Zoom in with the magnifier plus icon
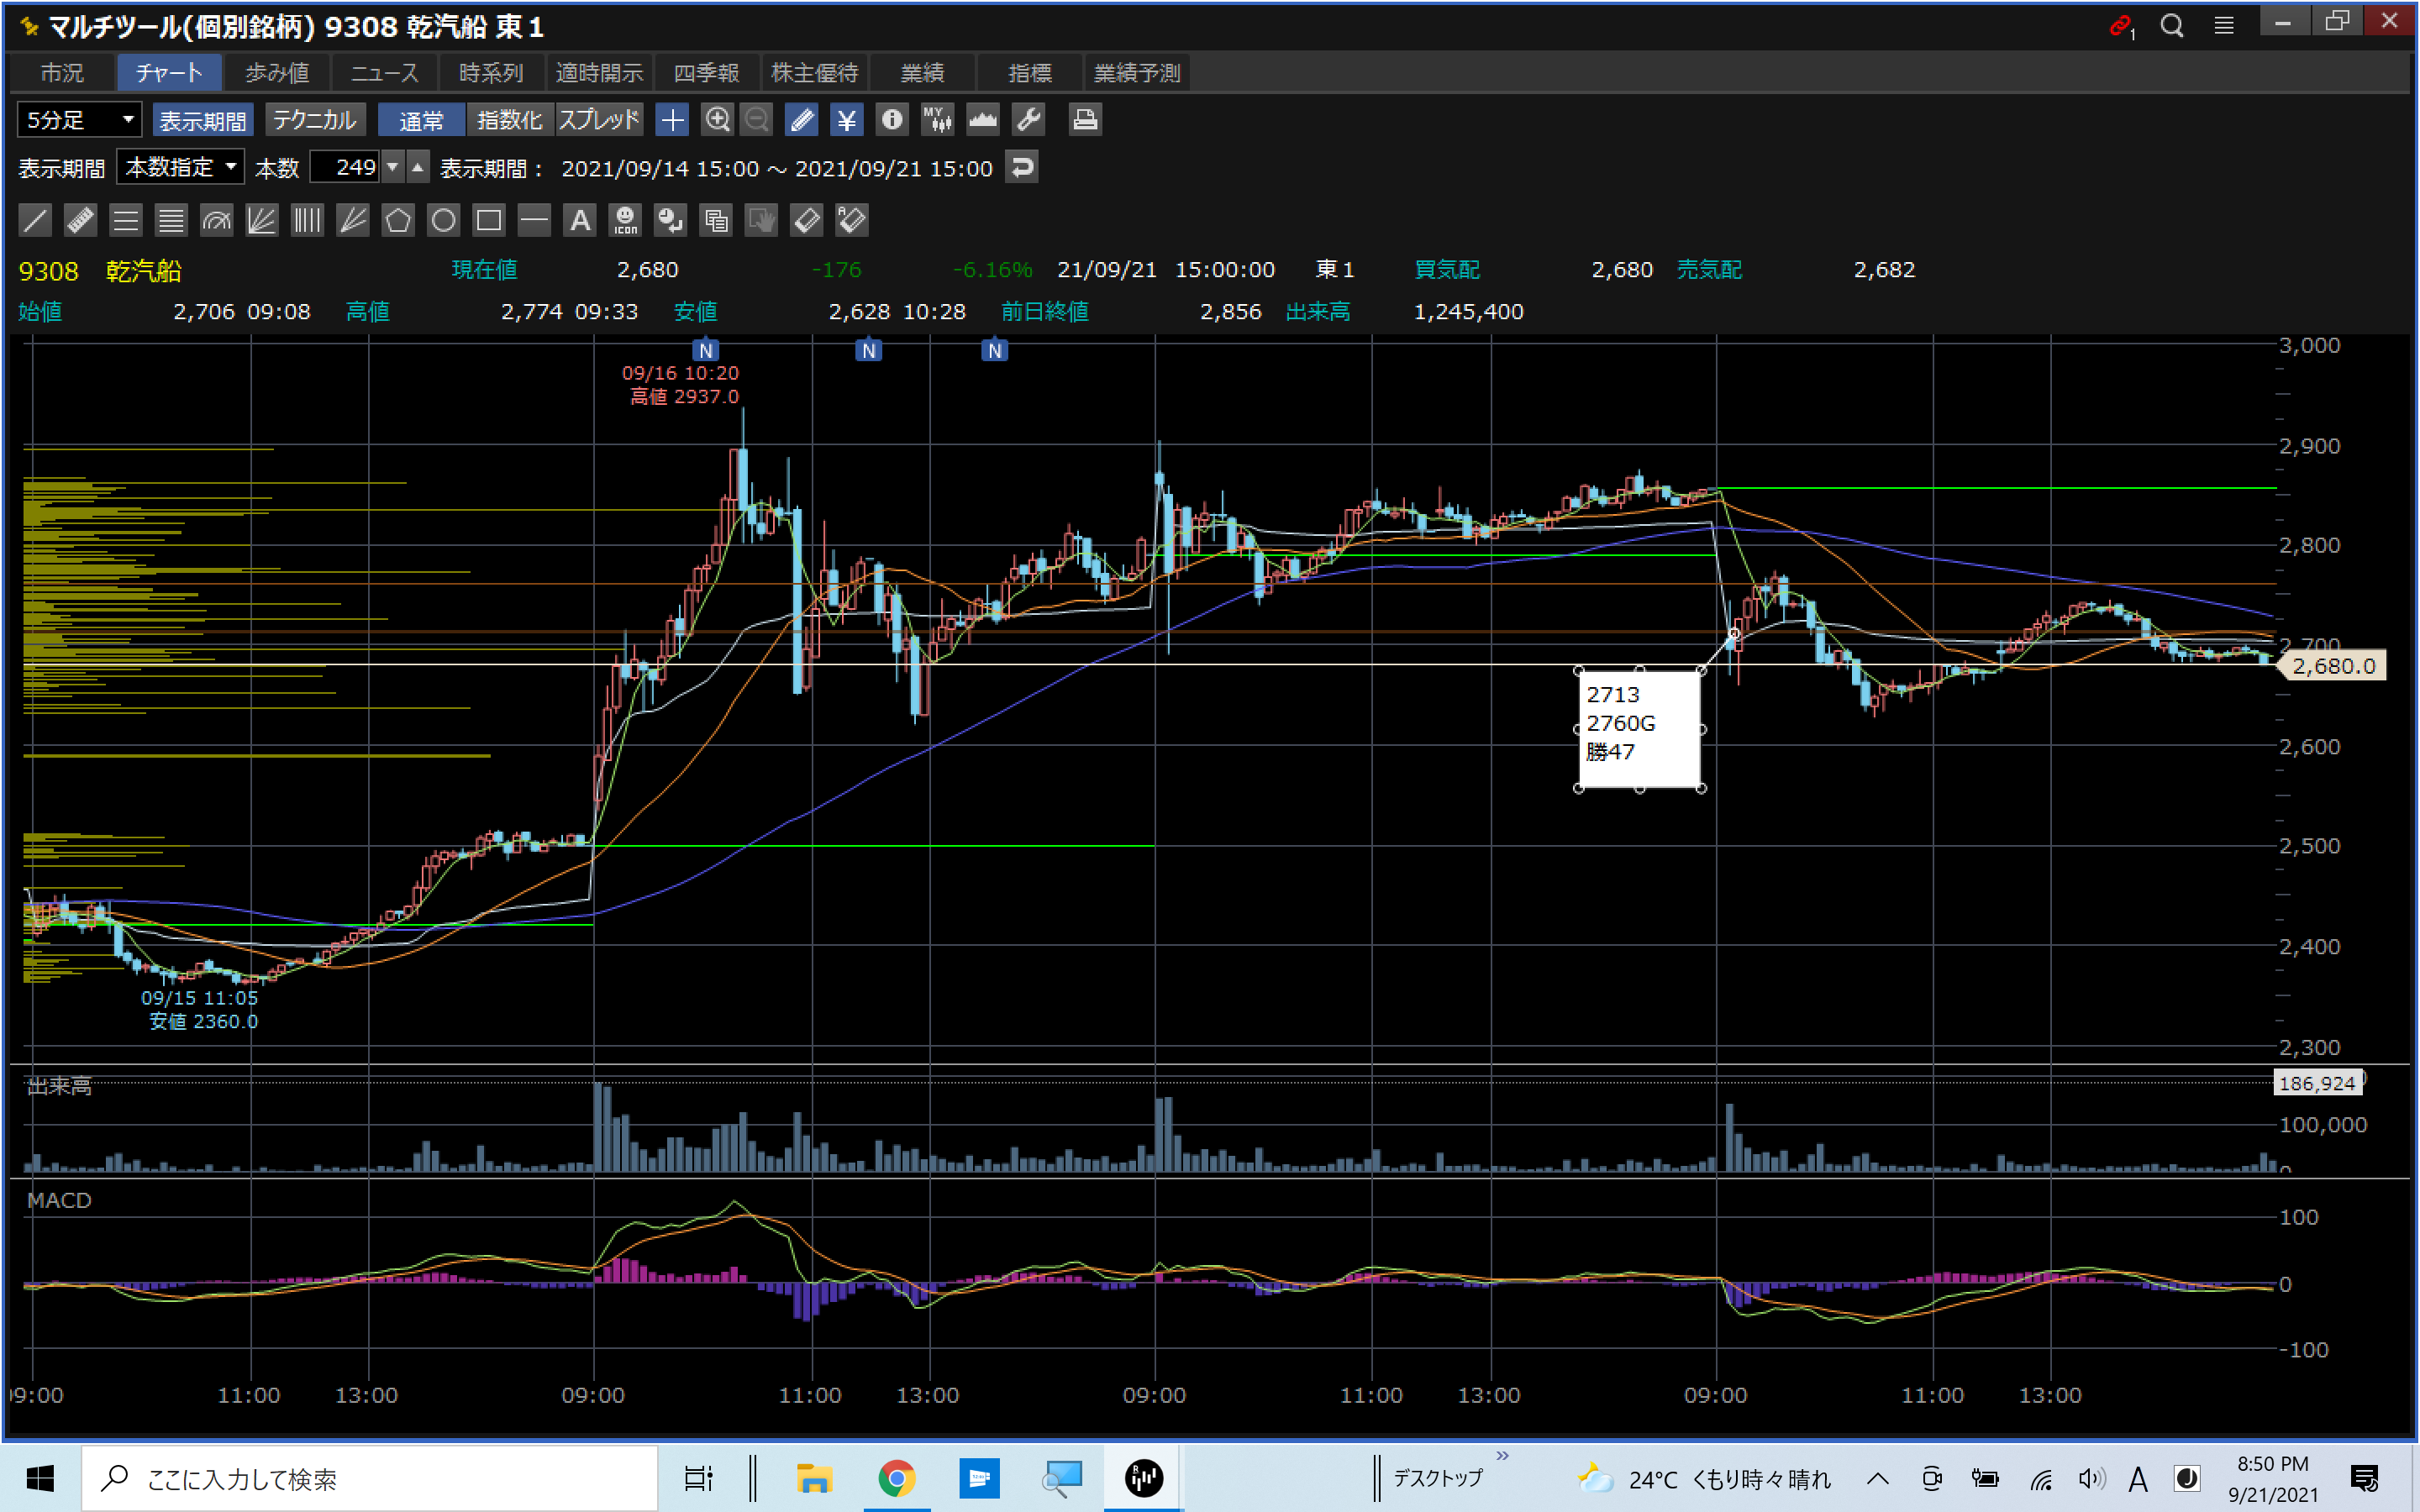The height and width of the screenshot is (1512, 2420). click(x=717, y=120)
